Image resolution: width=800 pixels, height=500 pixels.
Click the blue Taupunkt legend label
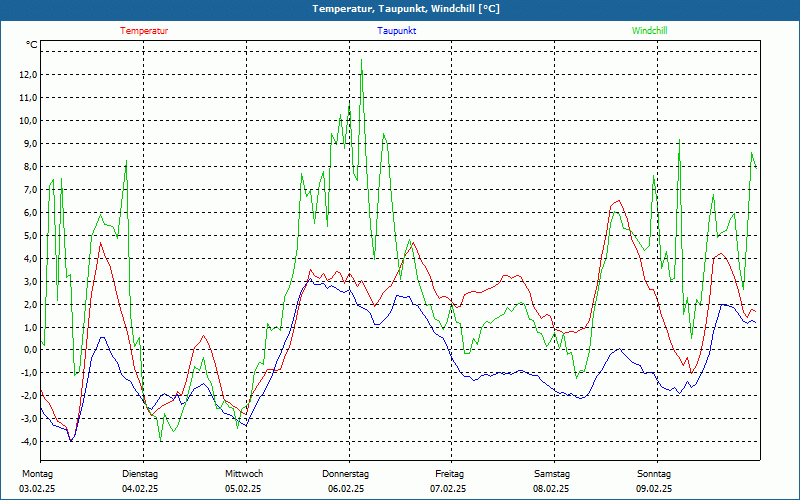pos(397,31)
